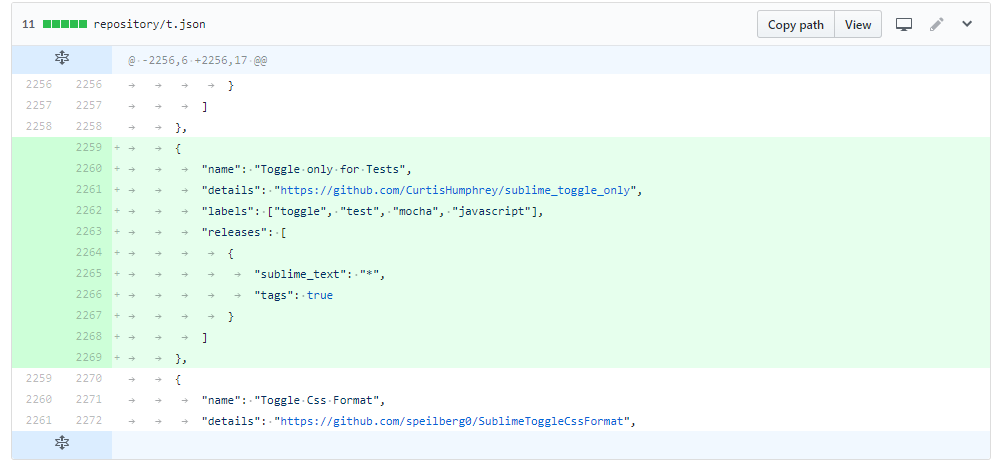The image size is (1006, 468).
Task: Select new line number 2272
Action: pyautogui.click(x=89, y=420)
